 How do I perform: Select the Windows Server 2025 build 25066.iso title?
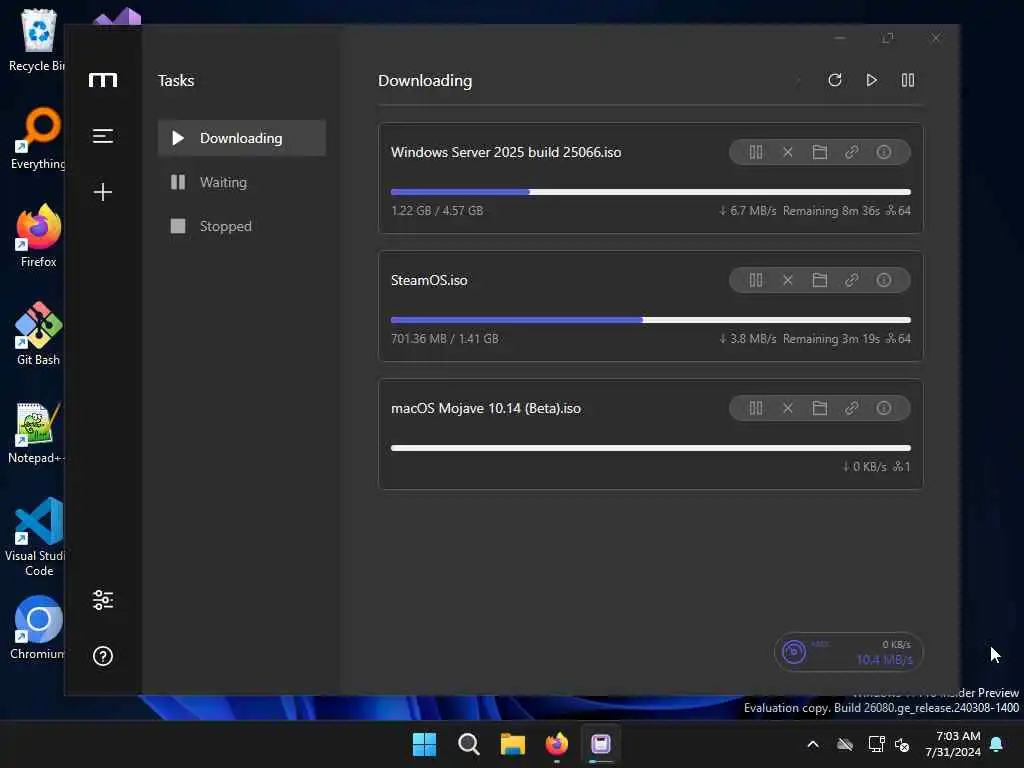pos(506,152)
